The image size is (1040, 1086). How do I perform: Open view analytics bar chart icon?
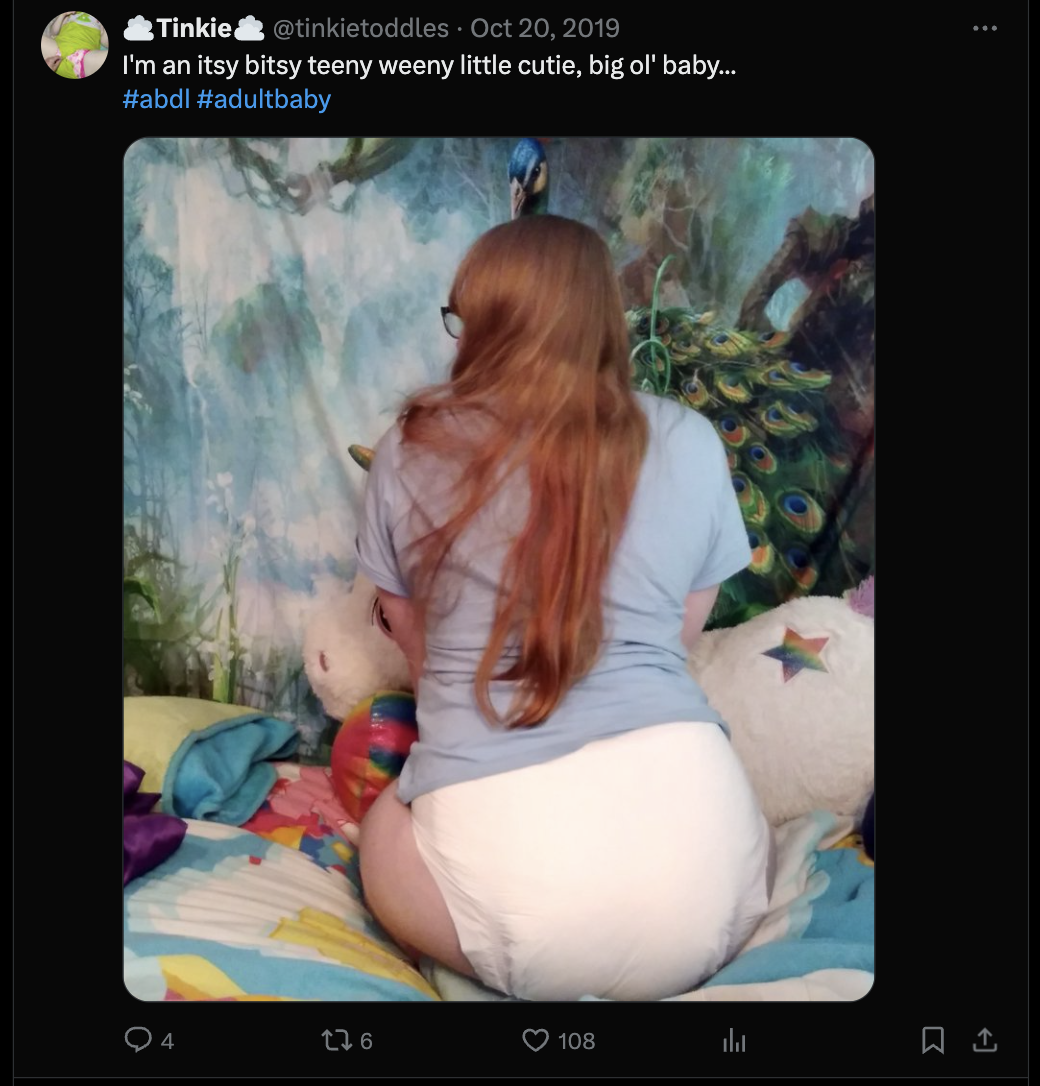pyautogui.click(x=734, y=1040)
